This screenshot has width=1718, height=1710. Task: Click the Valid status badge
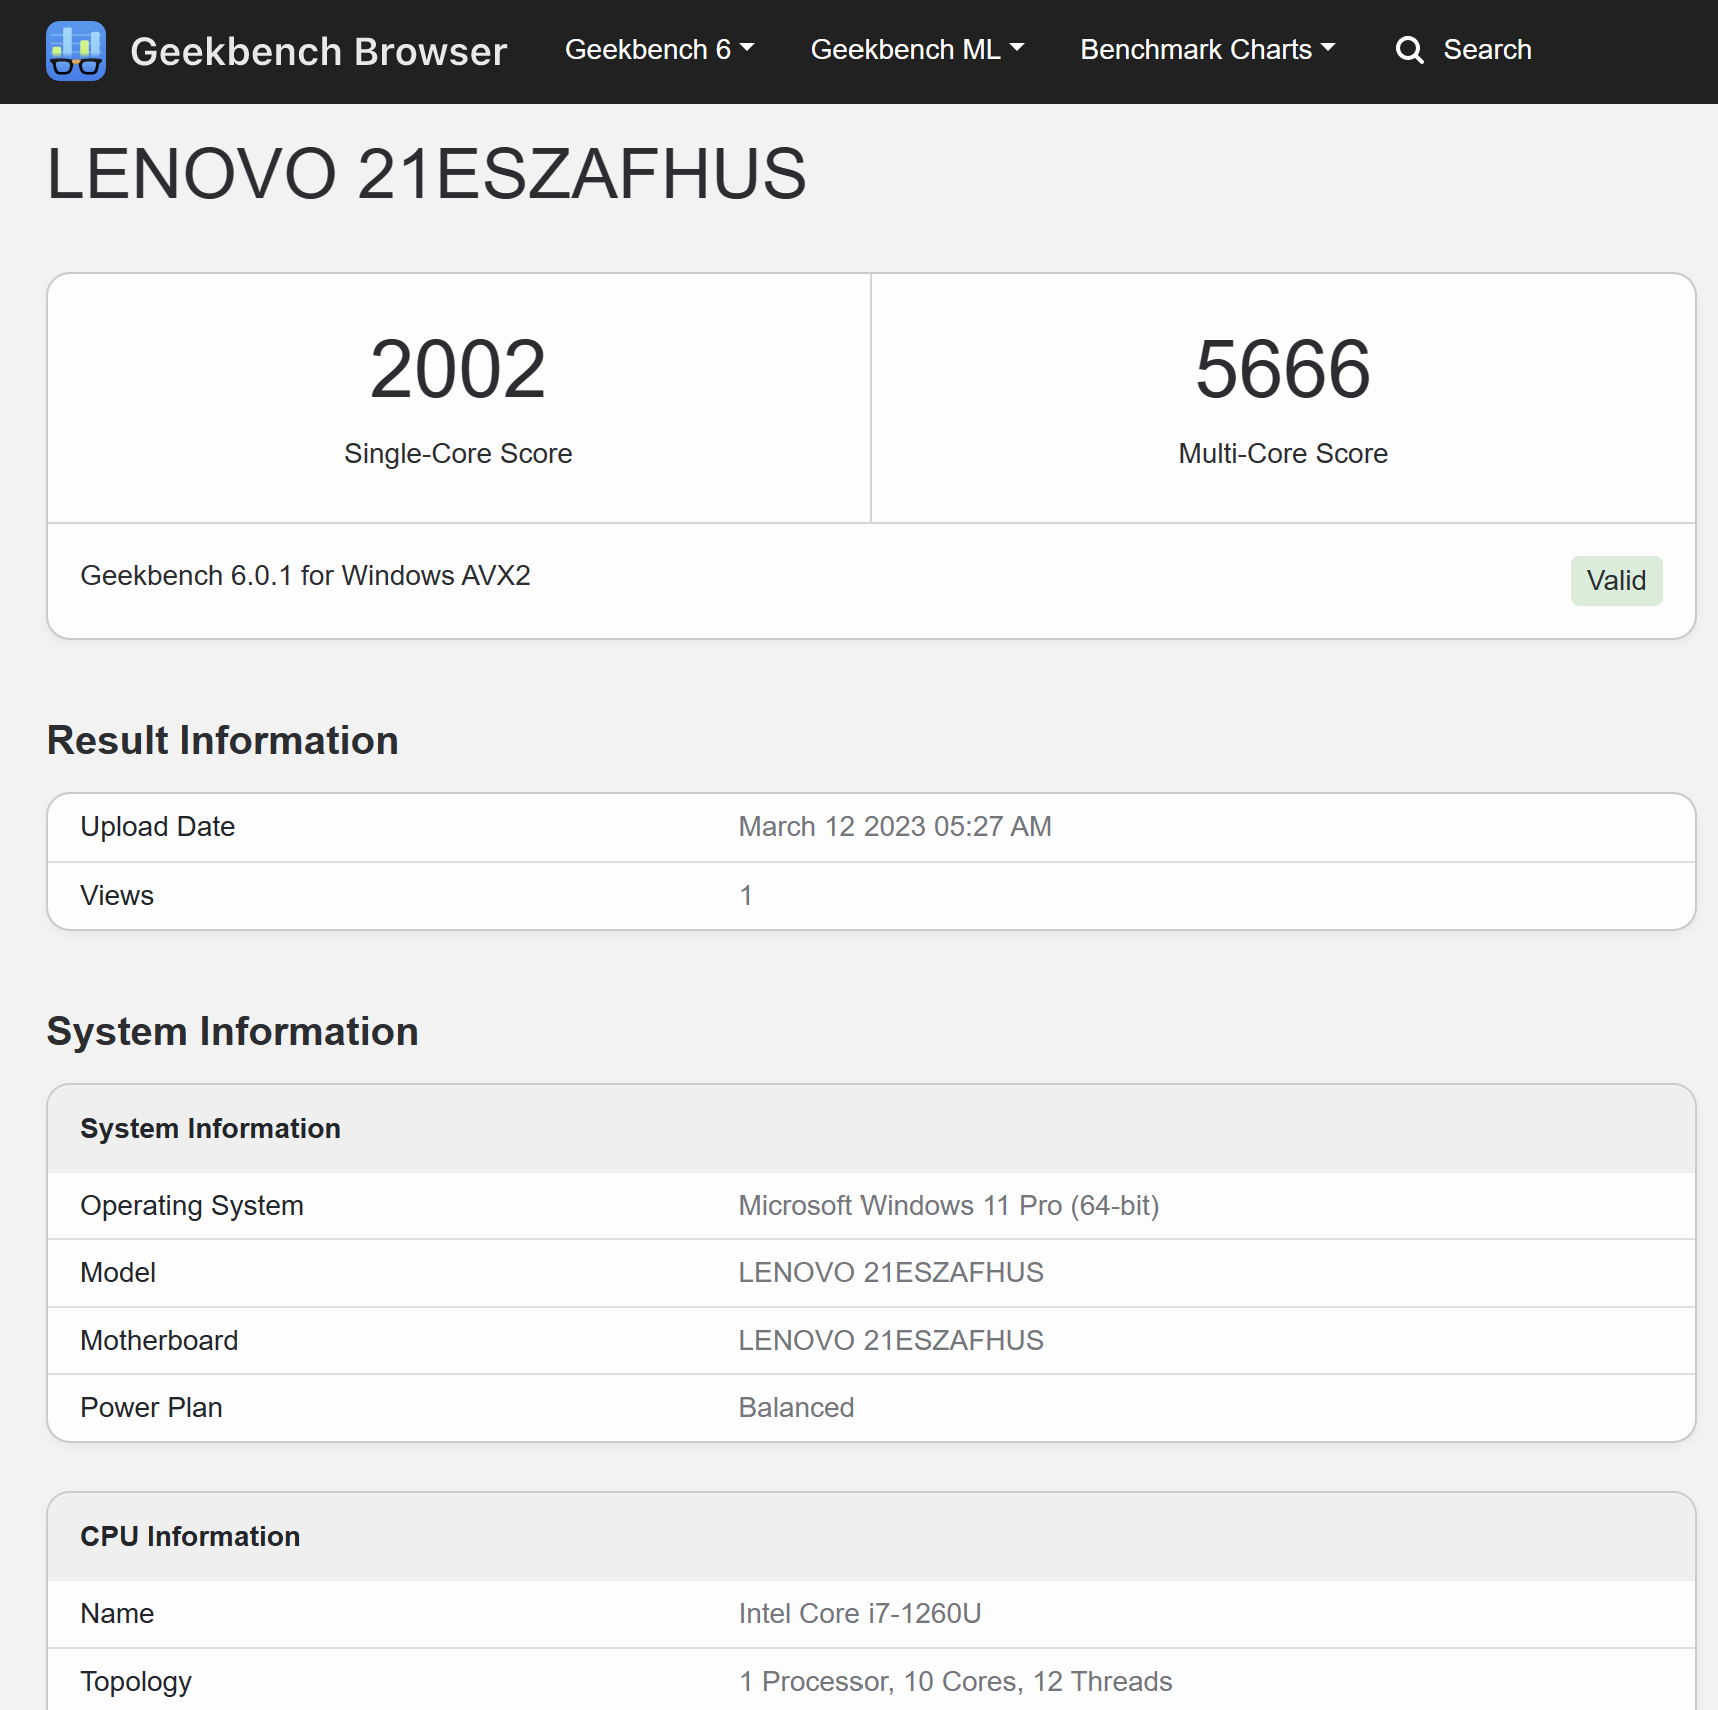(1616, 580)
